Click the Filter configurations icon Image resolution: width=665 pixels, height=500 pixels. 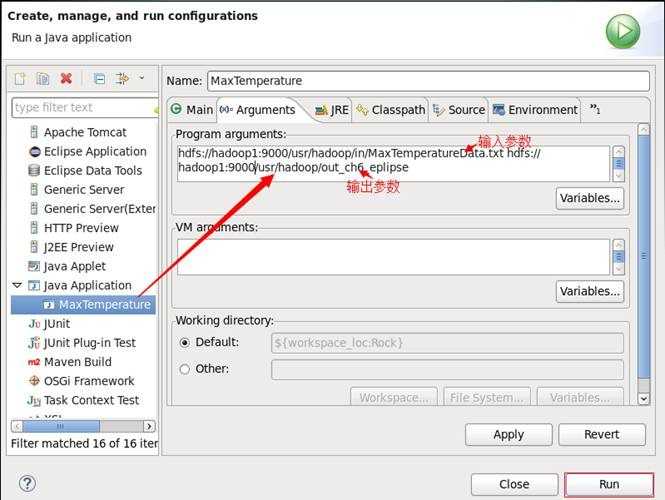[123, 78]
